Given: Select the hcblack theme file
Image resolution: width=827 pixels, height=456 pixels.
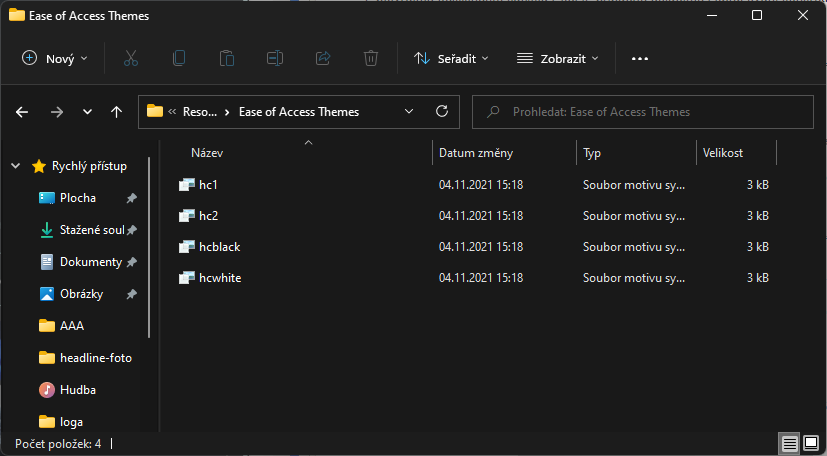Looking at the screenshot, I should tap(220, 246).
